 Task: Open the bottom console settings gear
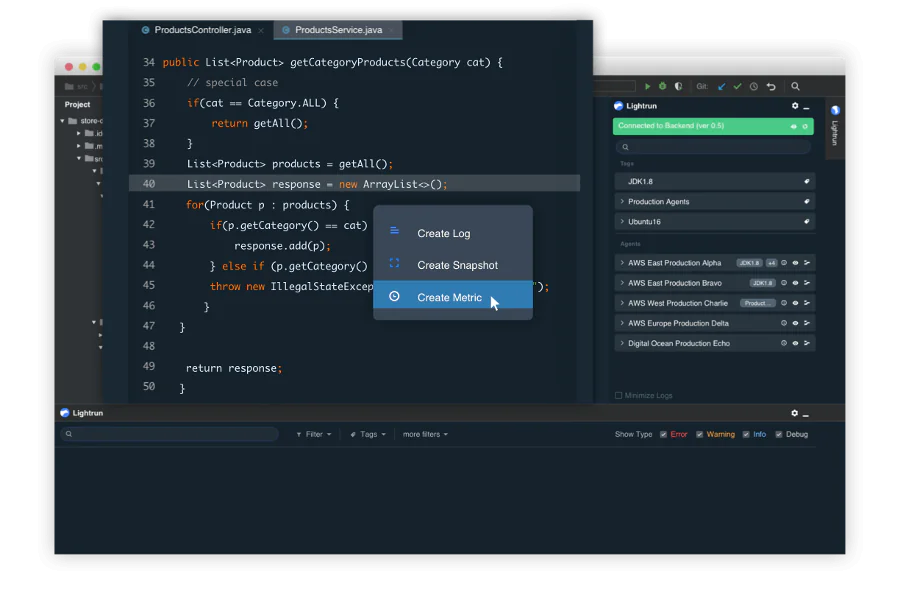click(x=793, y=413)
